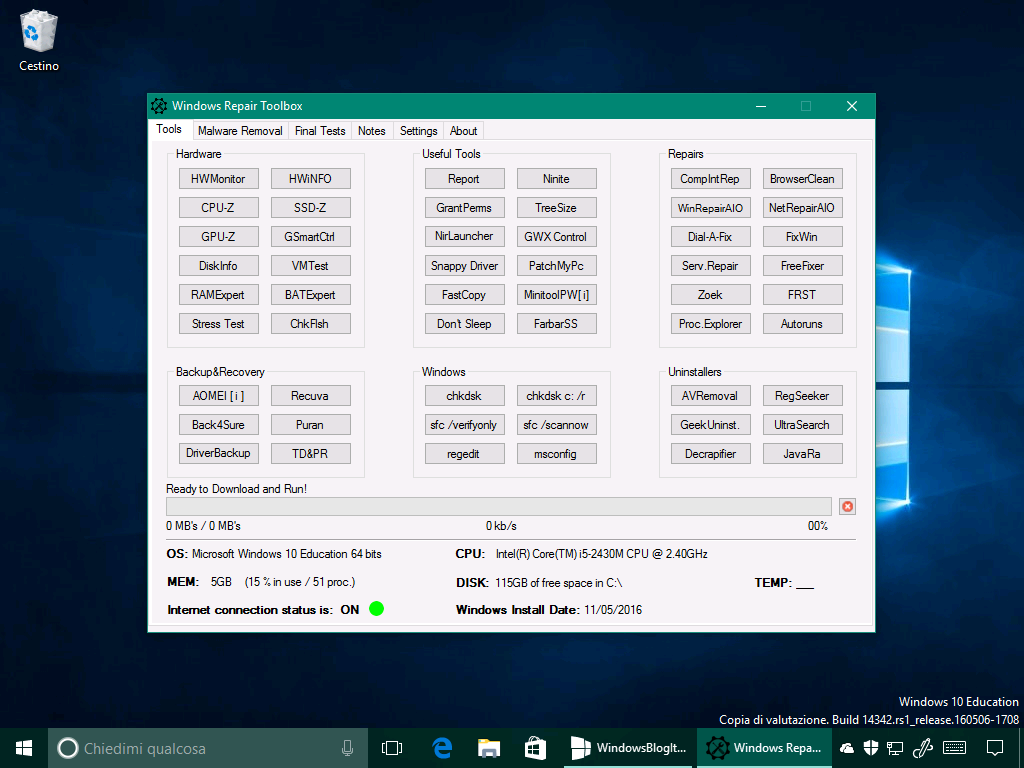Open WinRepairAIO

[711, 208]
